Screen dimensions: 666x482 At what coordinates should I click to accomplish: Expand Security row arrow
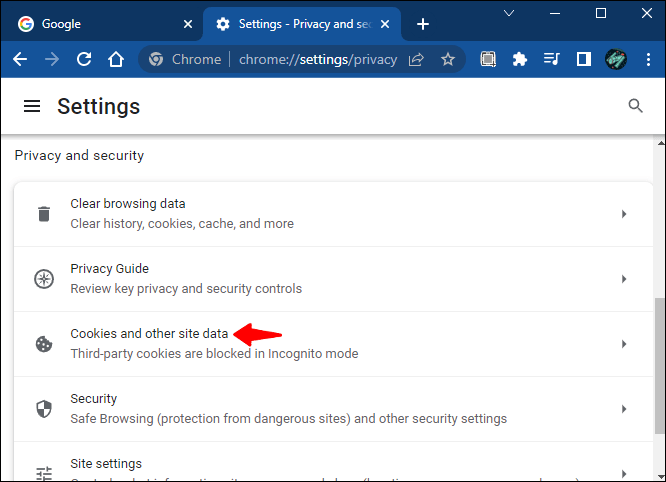[624, 409]
